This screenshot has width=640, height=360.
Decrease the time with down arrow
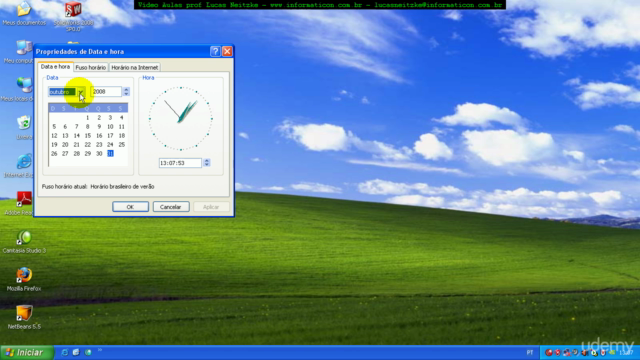tap(207, 165)
